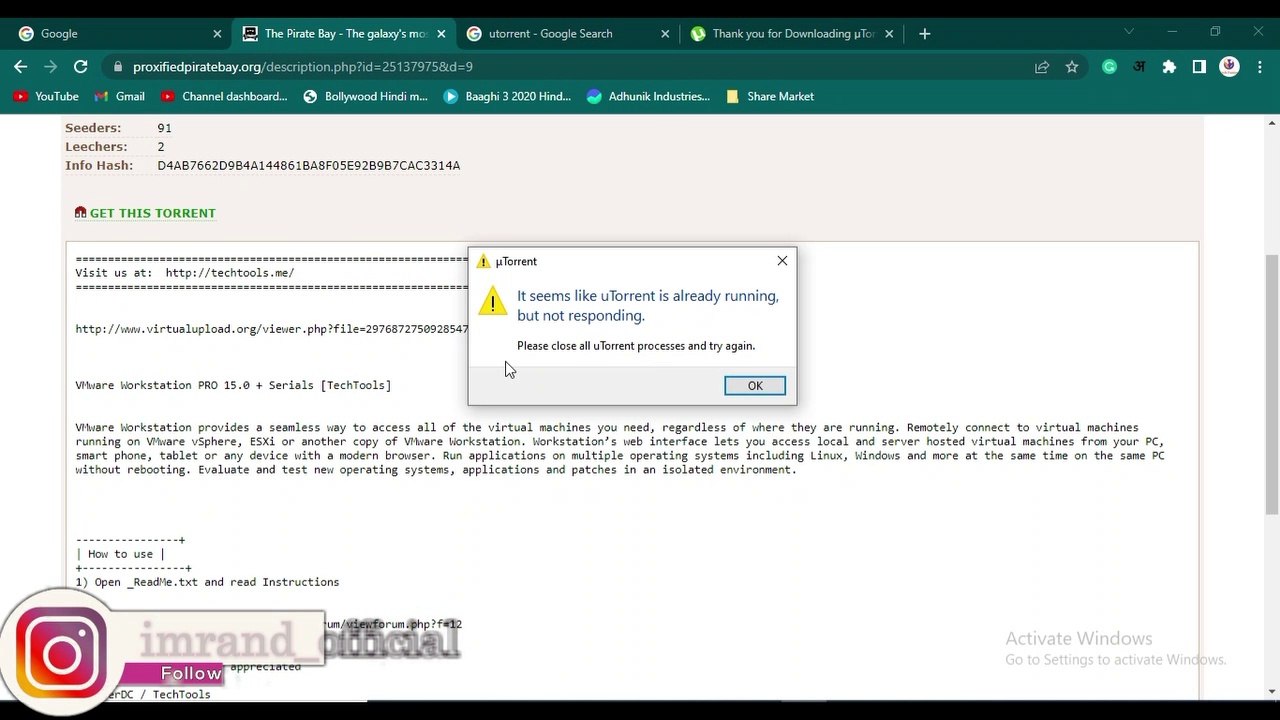Click the share page icon
Viewport: 1280px width, 720px height.
[1042, 67]
